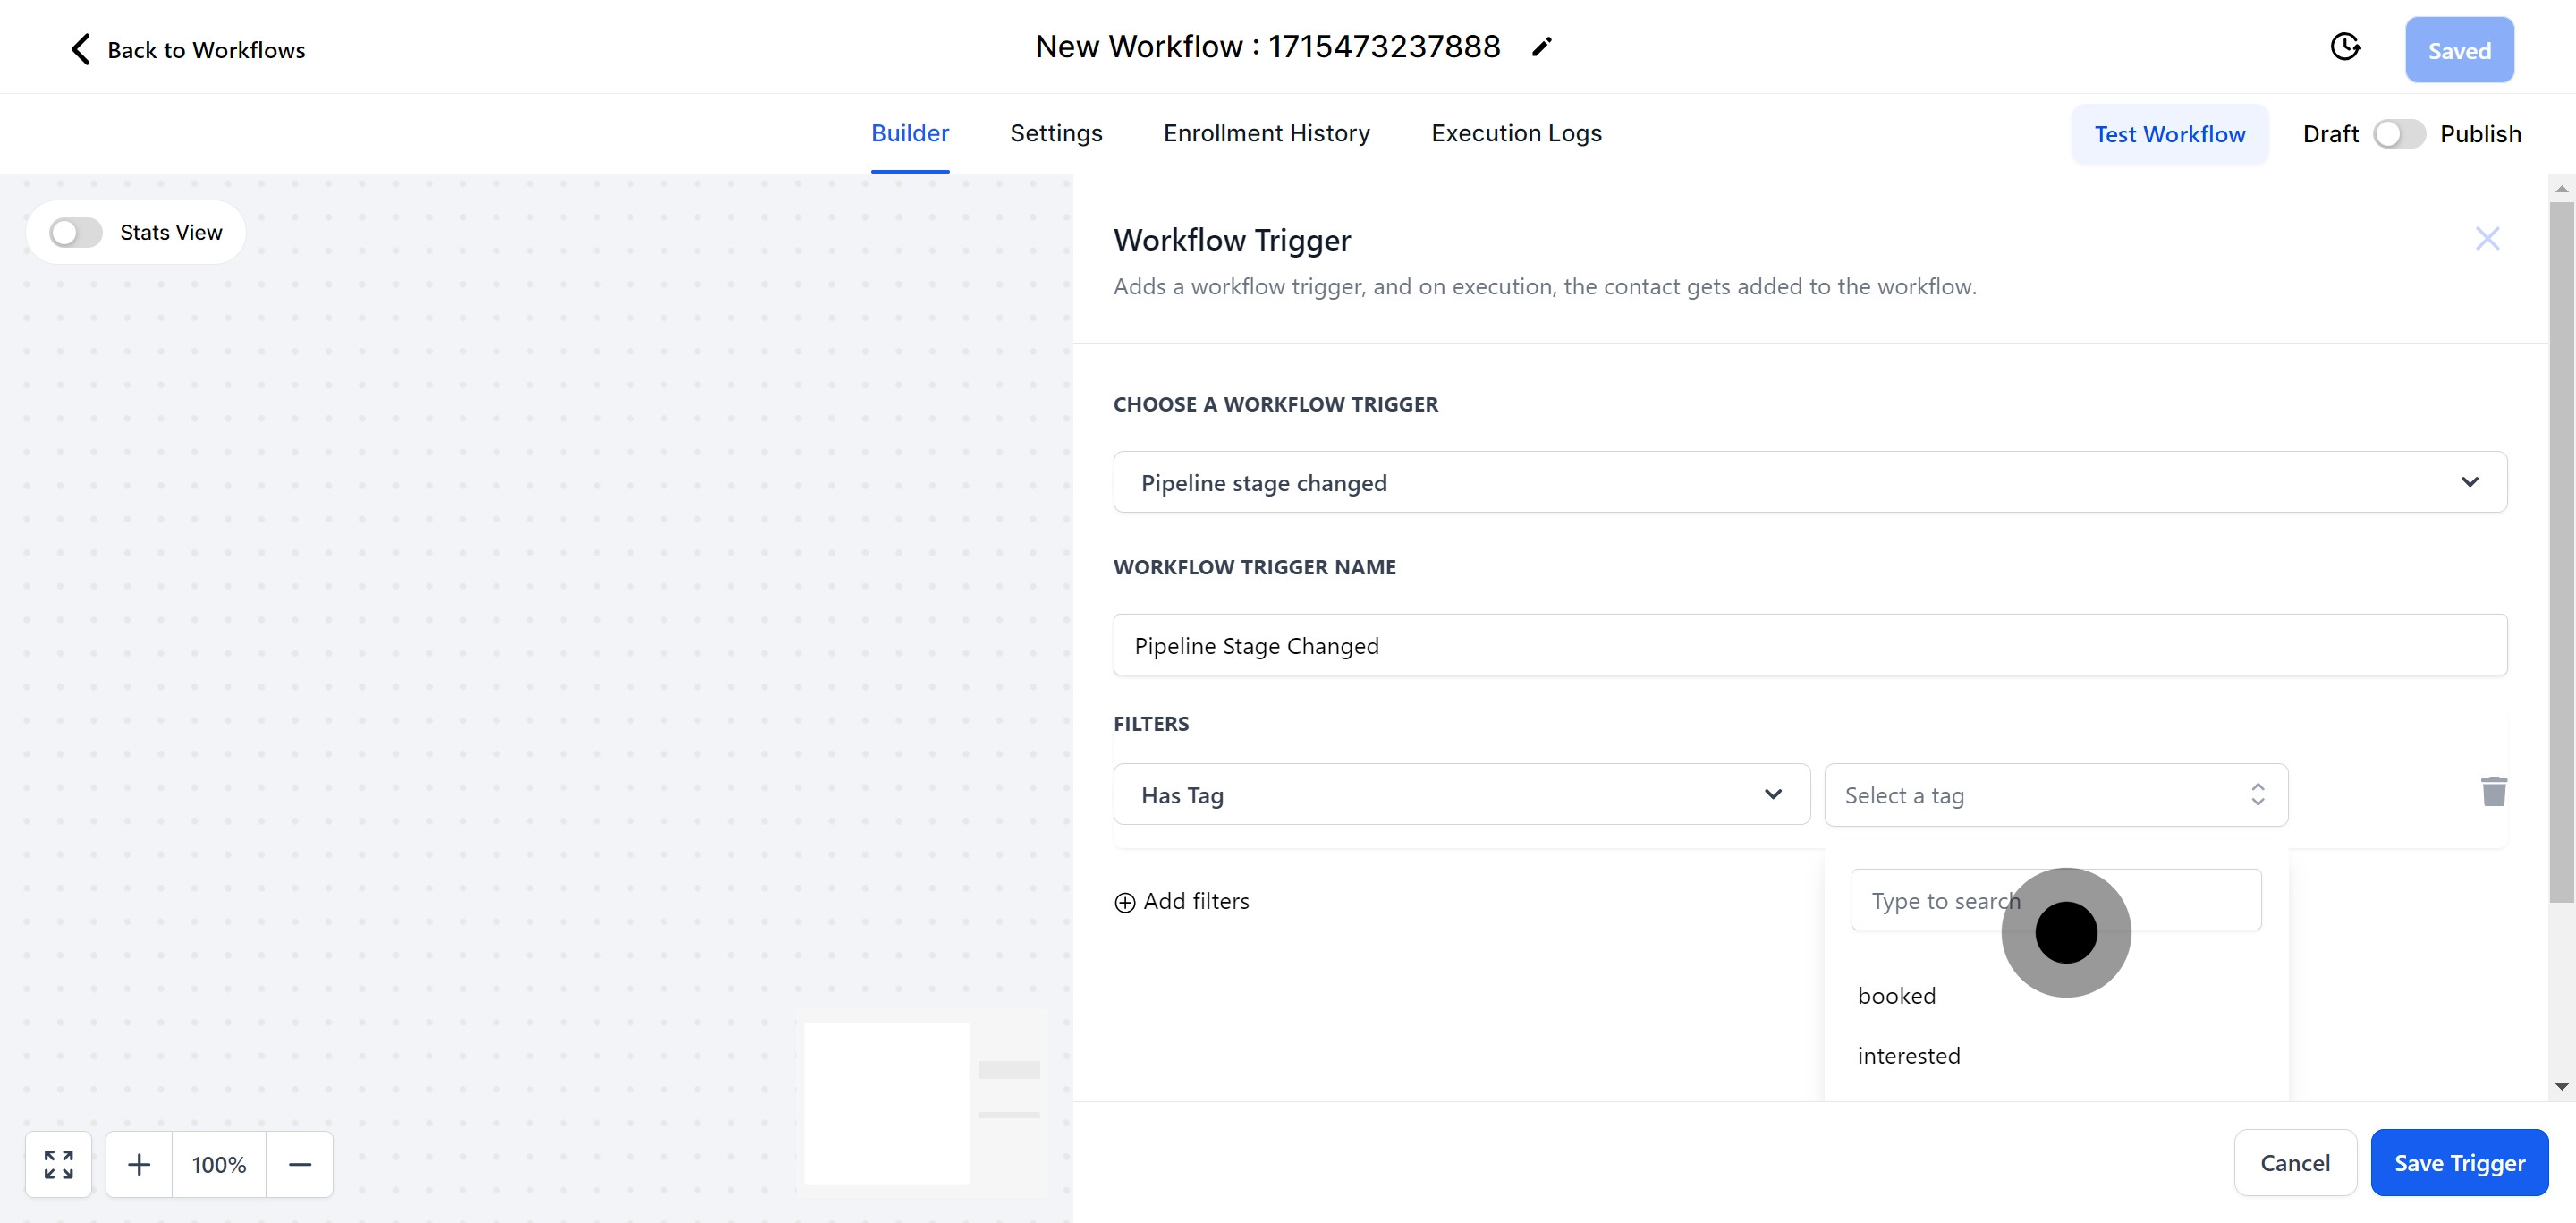Click the Add filters plus icon

(x=1125, y=902)
